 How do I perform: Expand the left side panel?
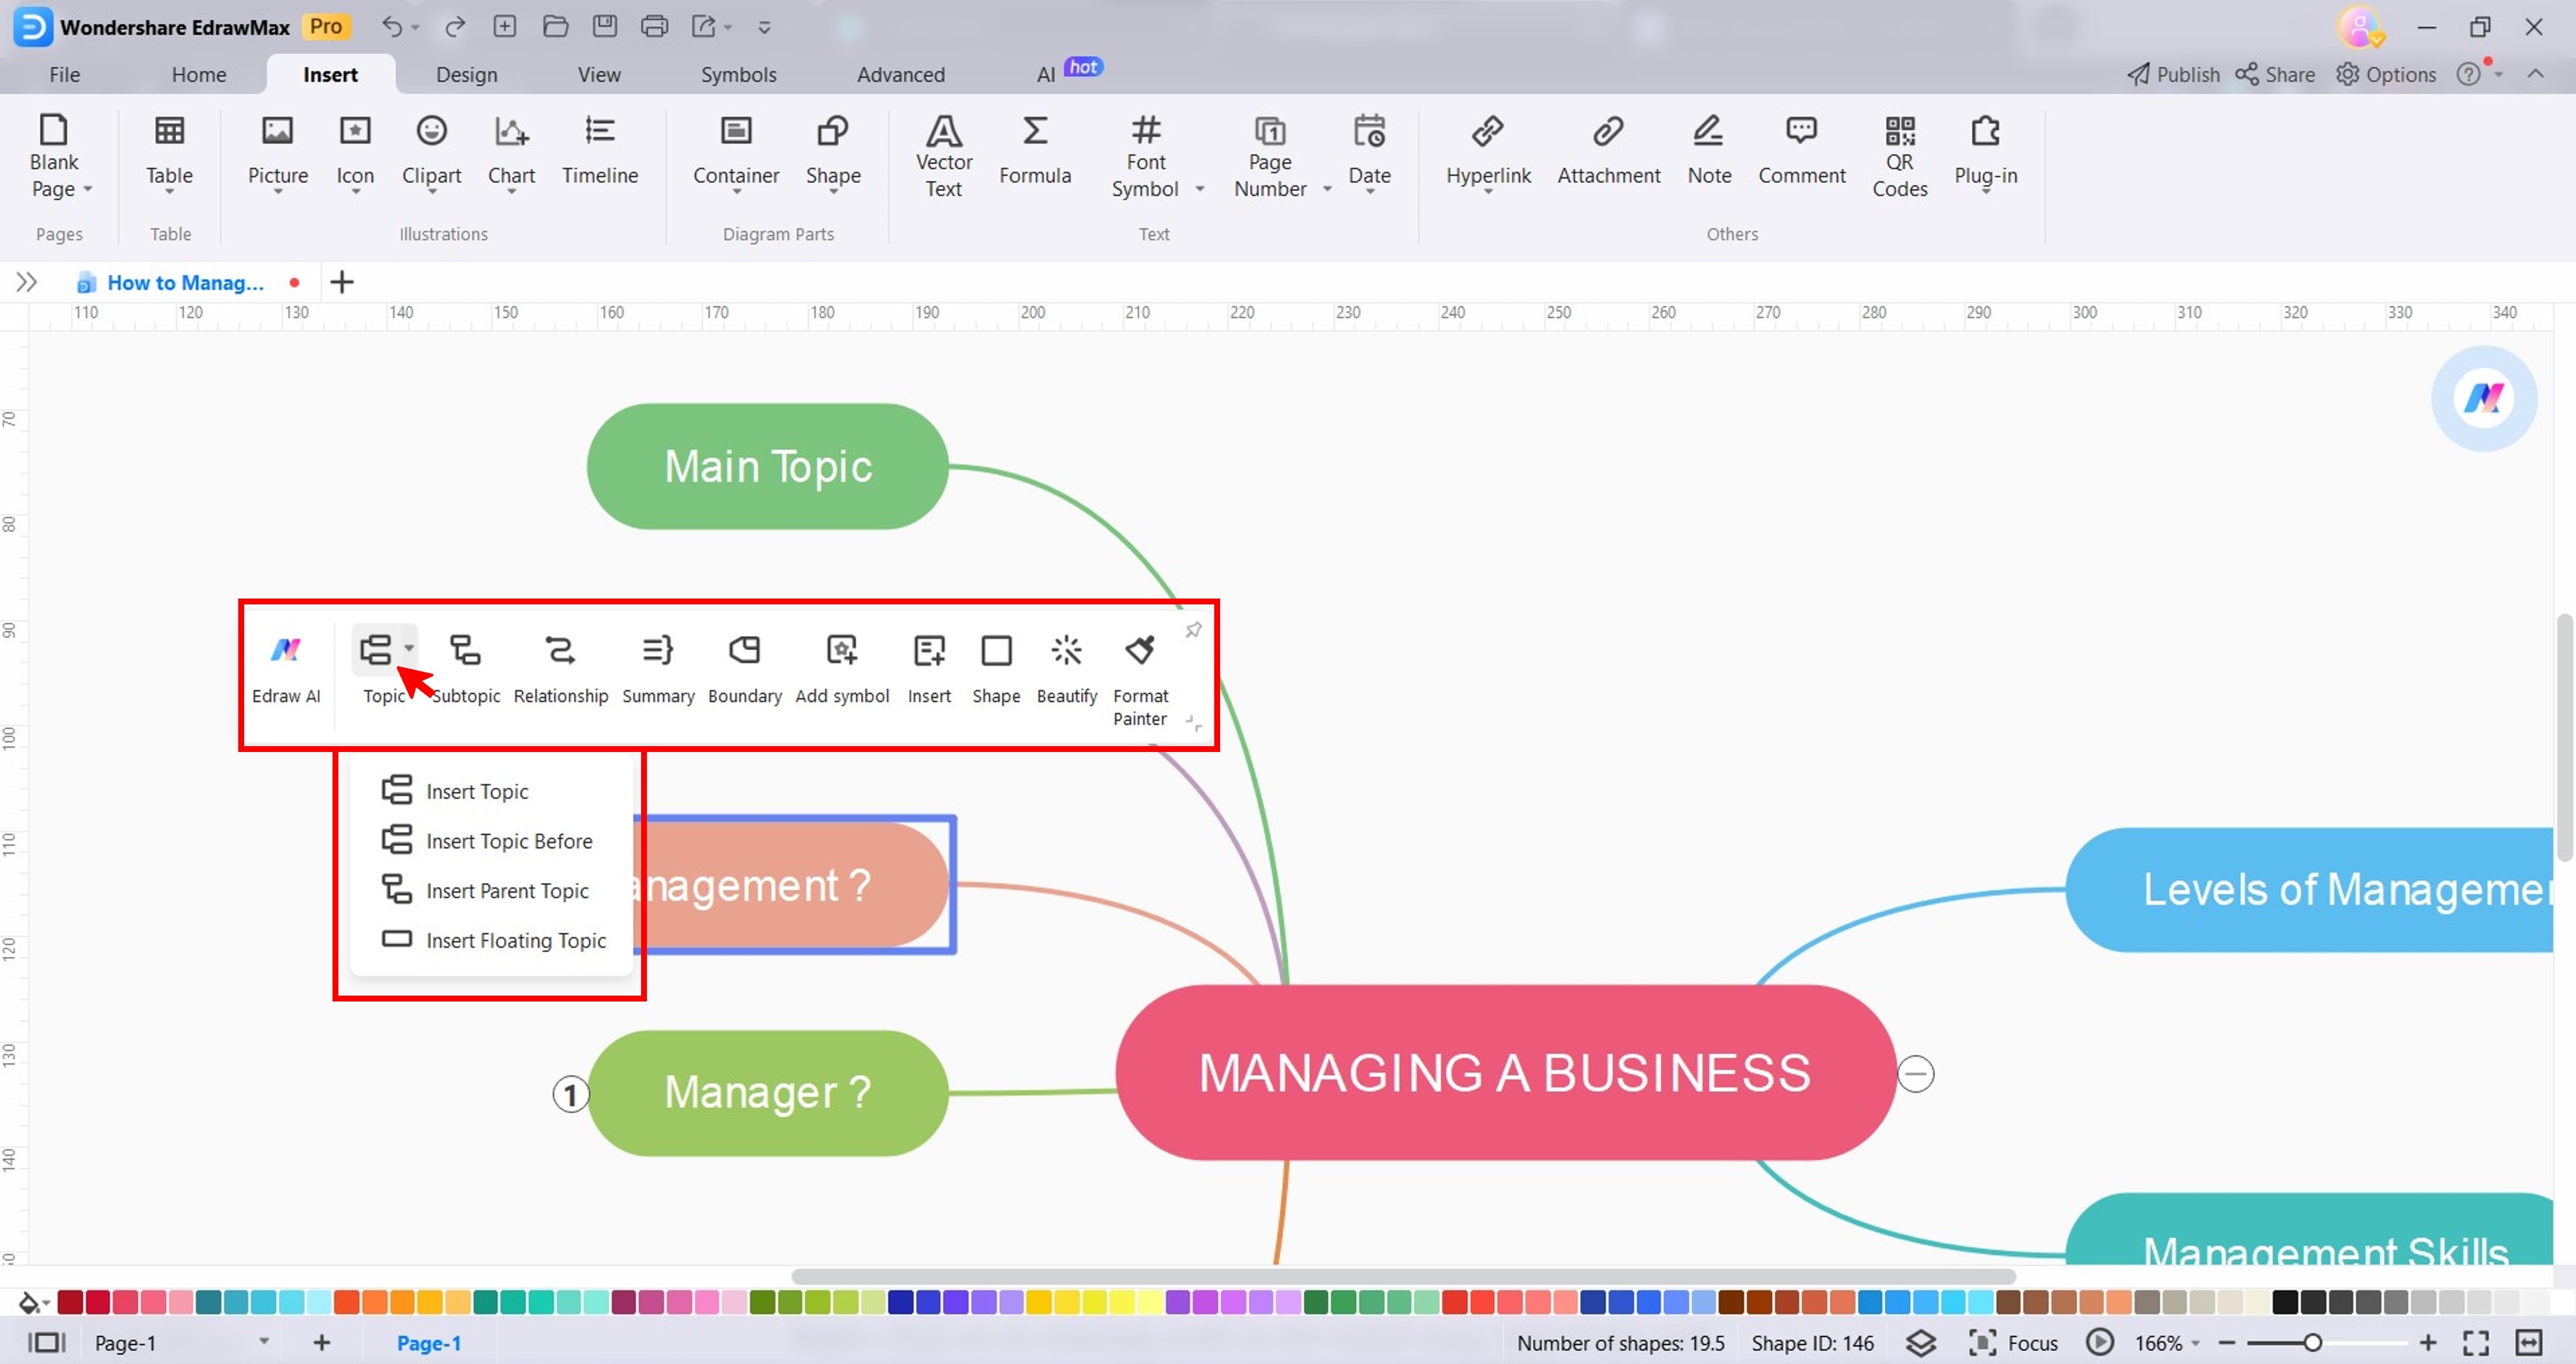point(26,282)
